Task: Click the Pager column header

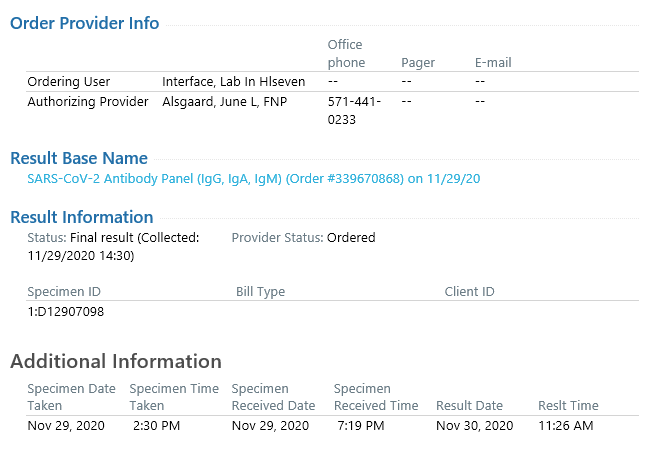Action: 418,63
